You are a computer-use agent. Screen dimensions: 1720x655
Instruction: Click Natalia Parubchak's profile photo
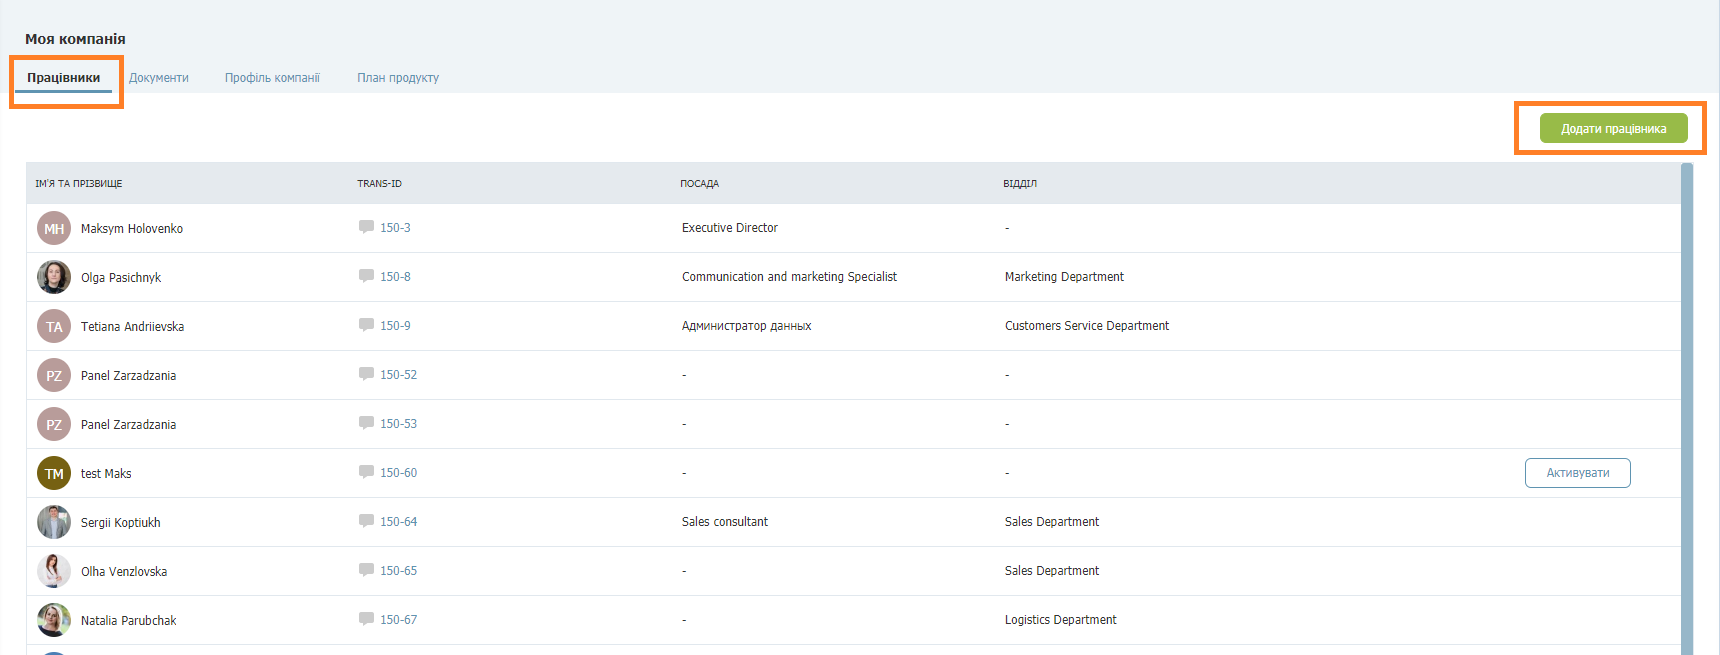[54, 620]
